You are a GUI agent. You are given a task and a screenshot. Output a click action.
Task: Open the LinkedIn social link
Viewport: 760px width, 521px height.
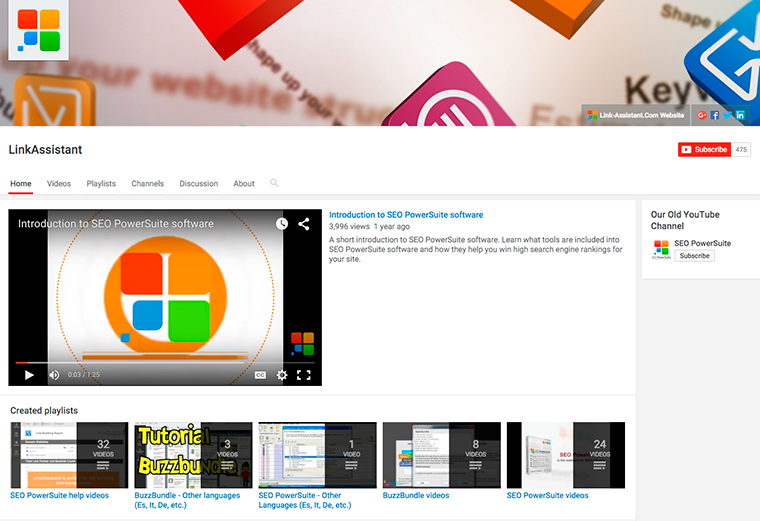(x=740, y=115)
